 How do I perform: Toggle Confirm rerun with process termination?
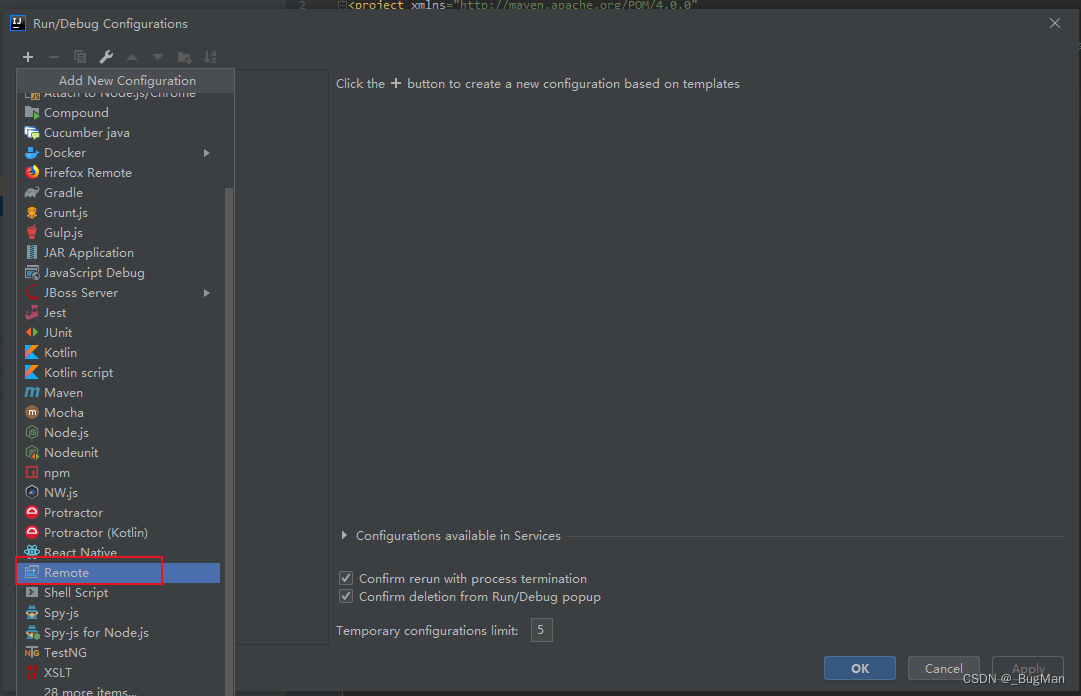(346, 578)
